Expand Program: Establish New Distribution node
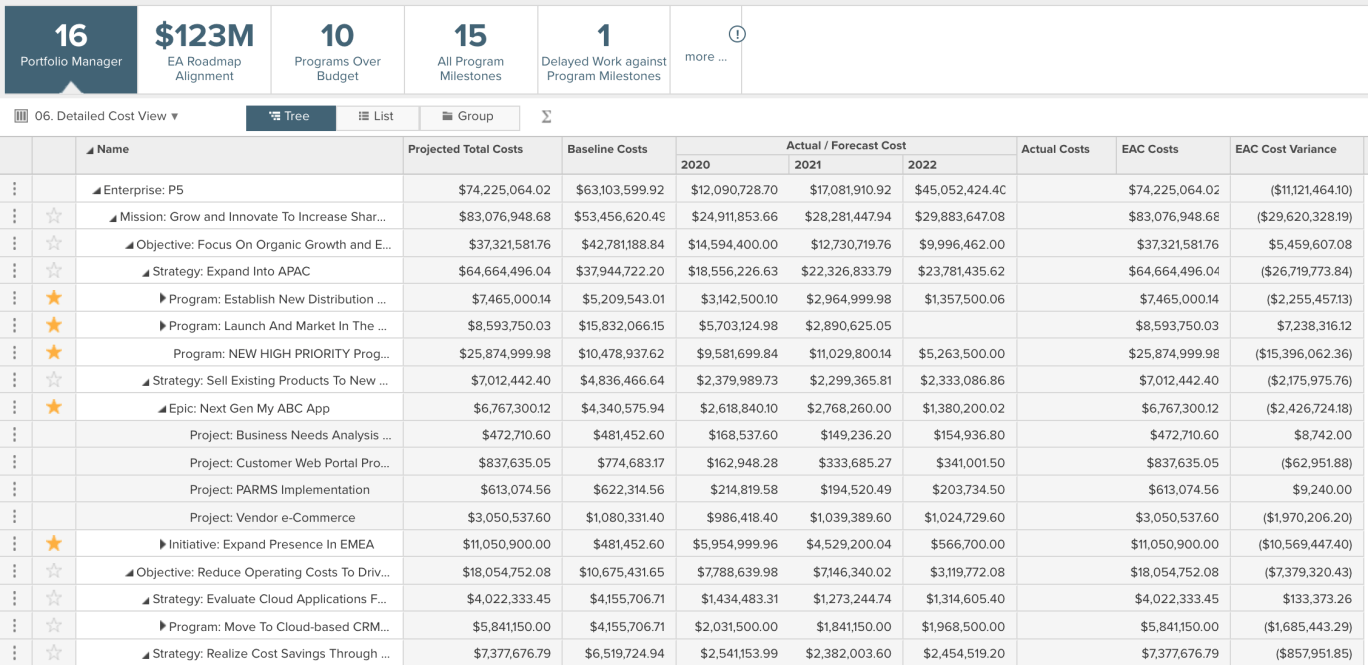 [x=163, y=298]
